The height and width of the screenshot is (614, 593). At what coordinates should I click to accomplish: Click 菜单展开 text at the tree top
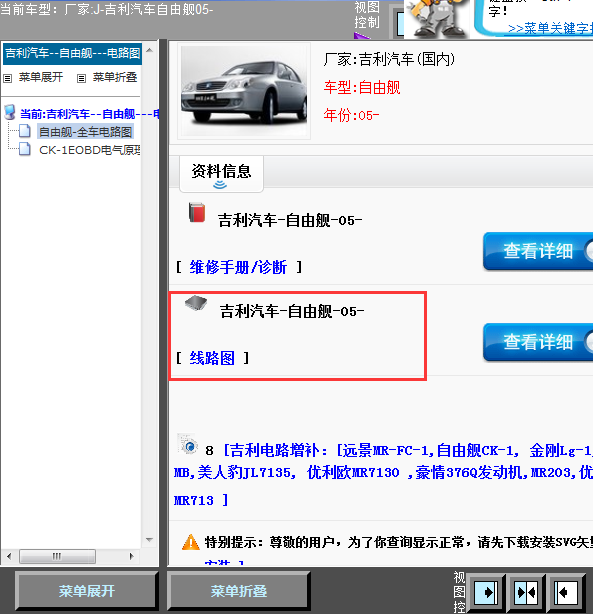pyautogui.click(x=41, y=77)
